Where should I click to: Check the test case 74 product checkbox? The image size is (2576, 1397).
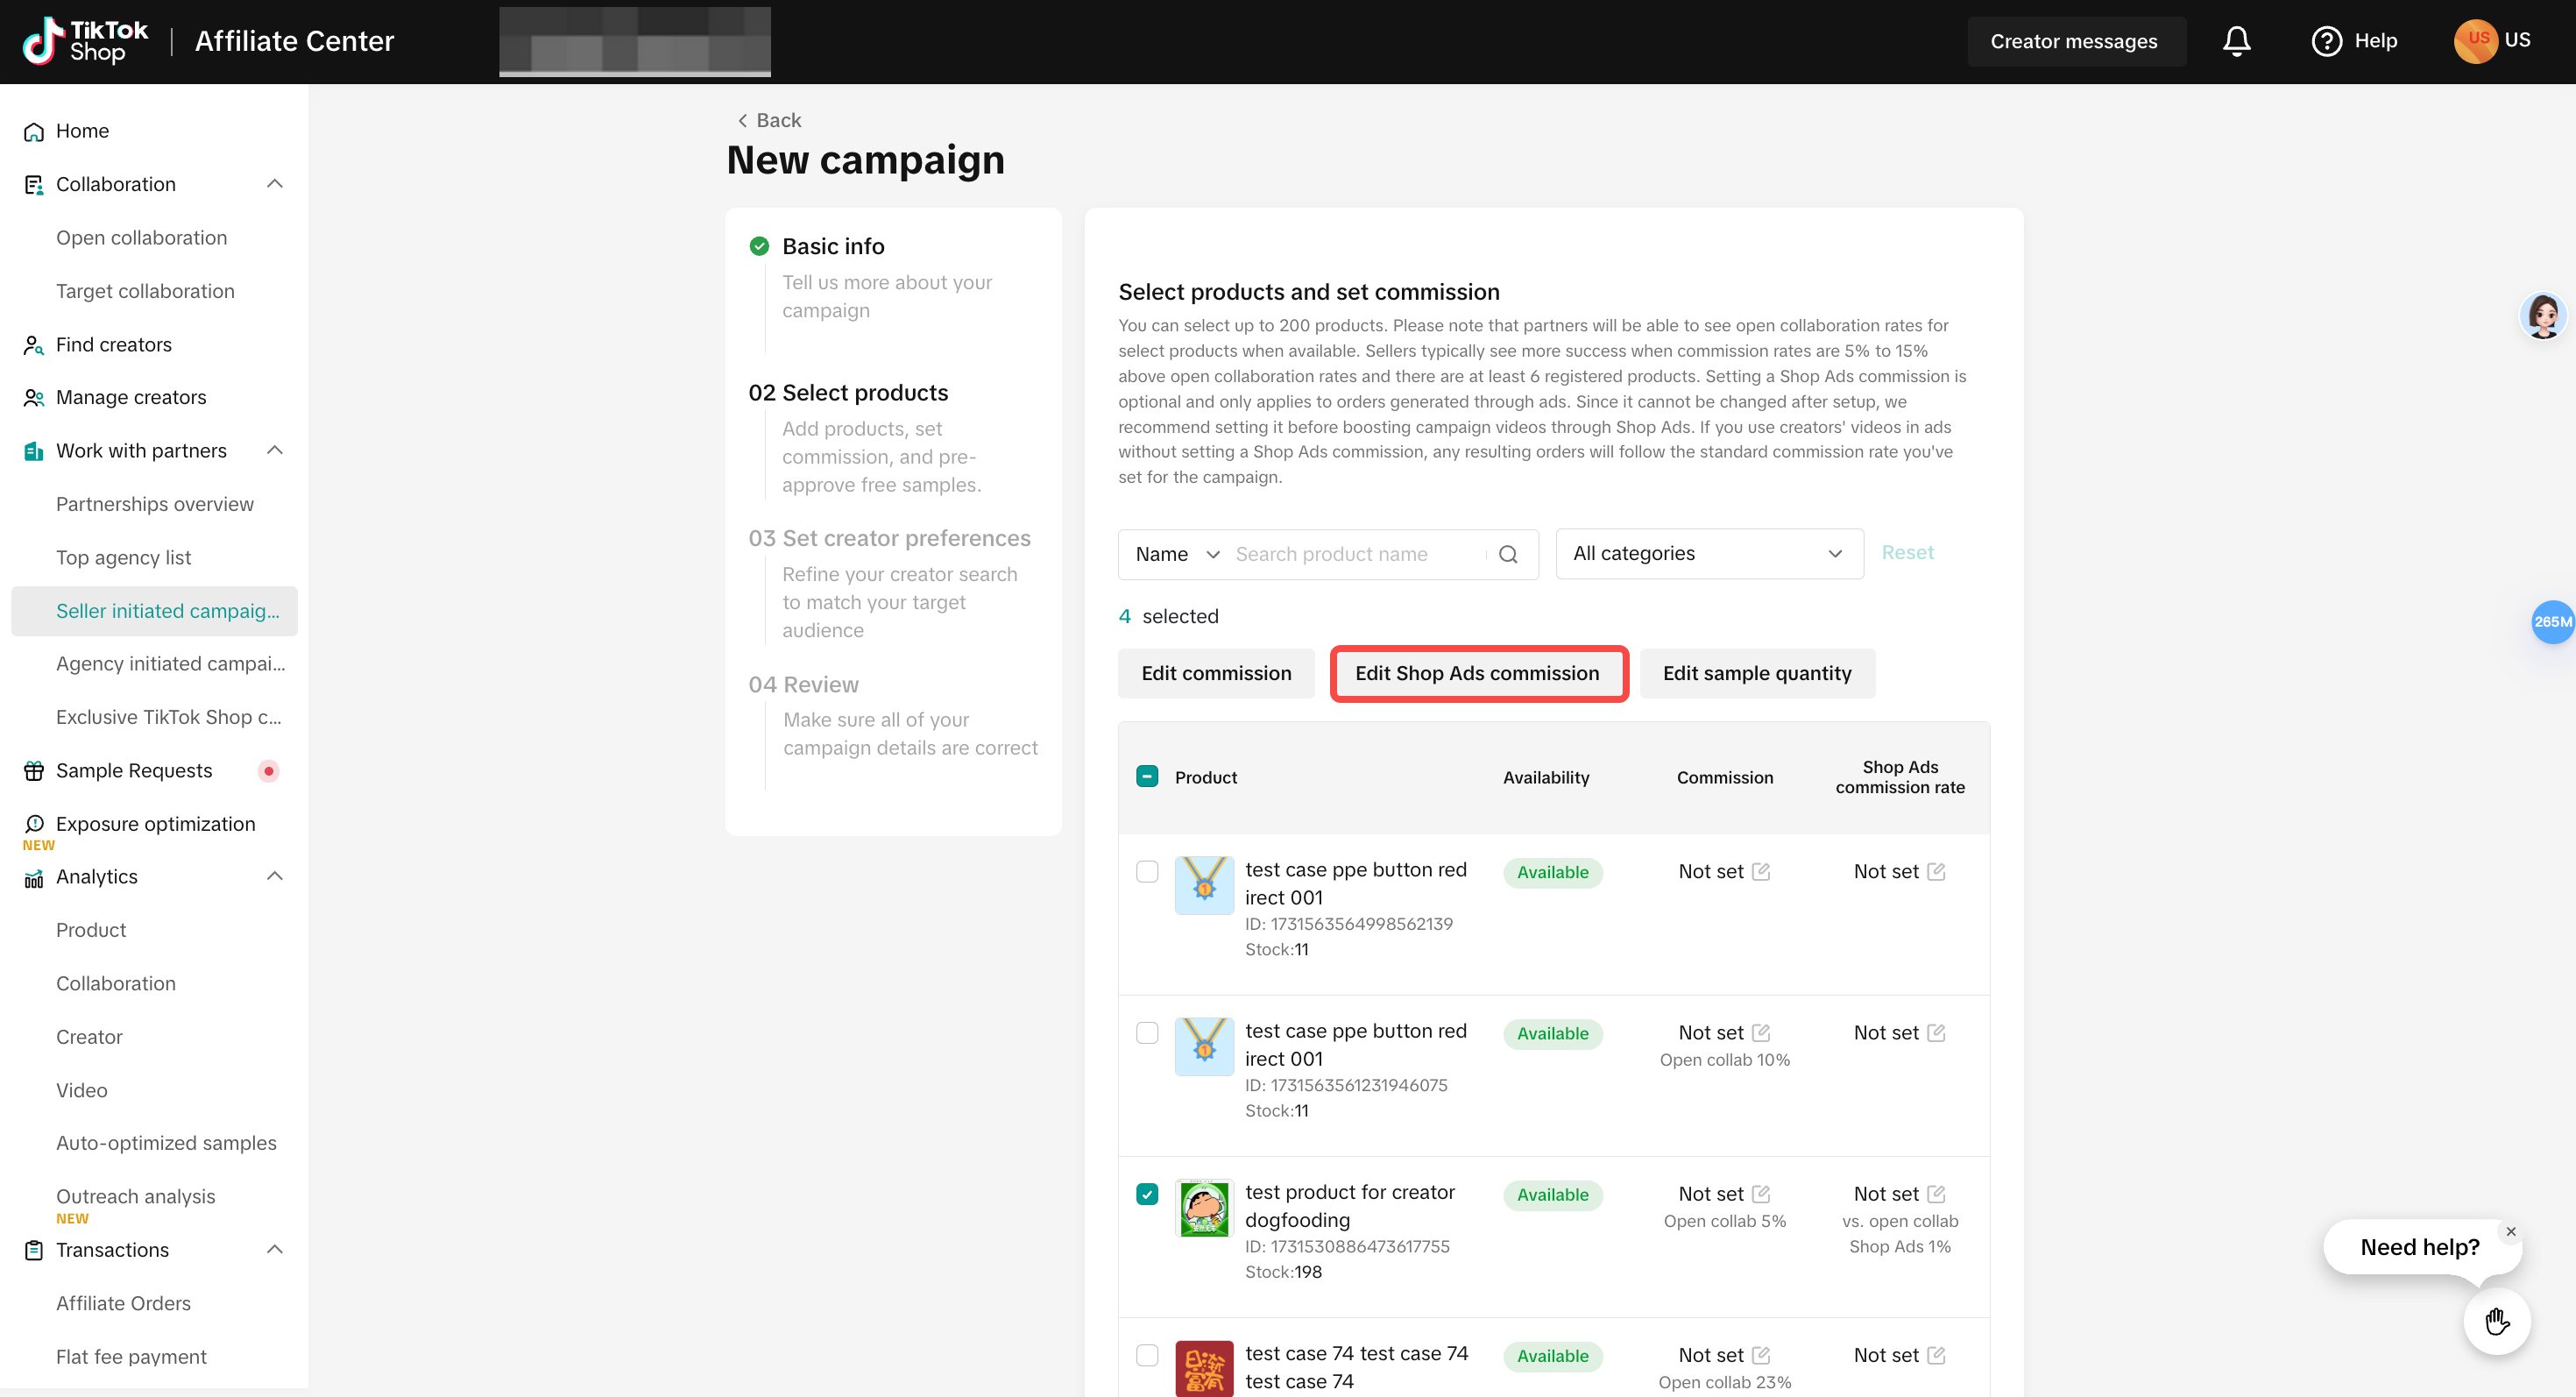pos(1147,1354)
